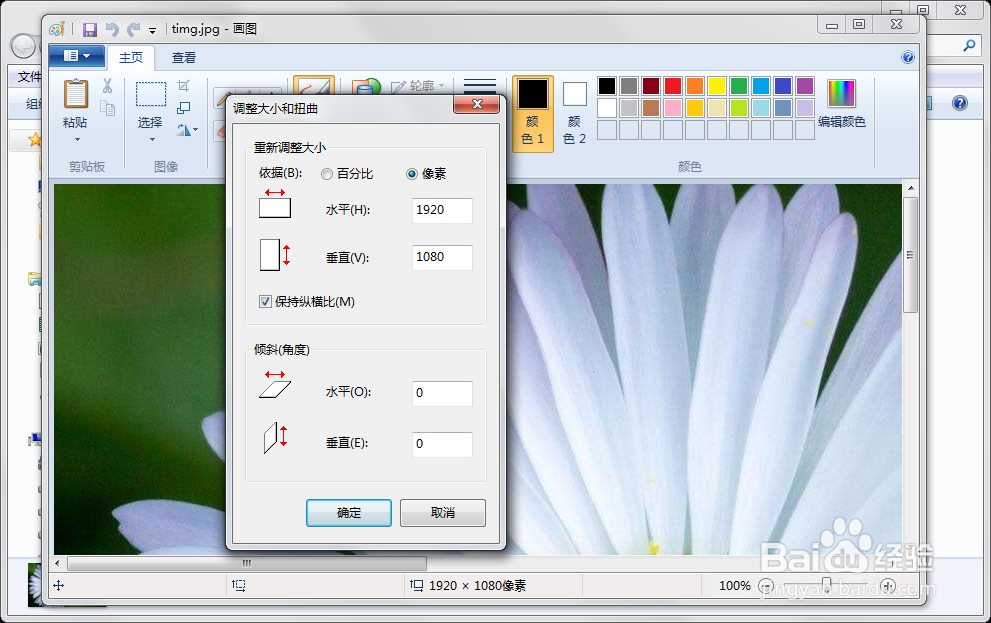The height and width of the screenshot is (623, 991).
Task: Pick the black color swatch
Action: pos(607,86)
